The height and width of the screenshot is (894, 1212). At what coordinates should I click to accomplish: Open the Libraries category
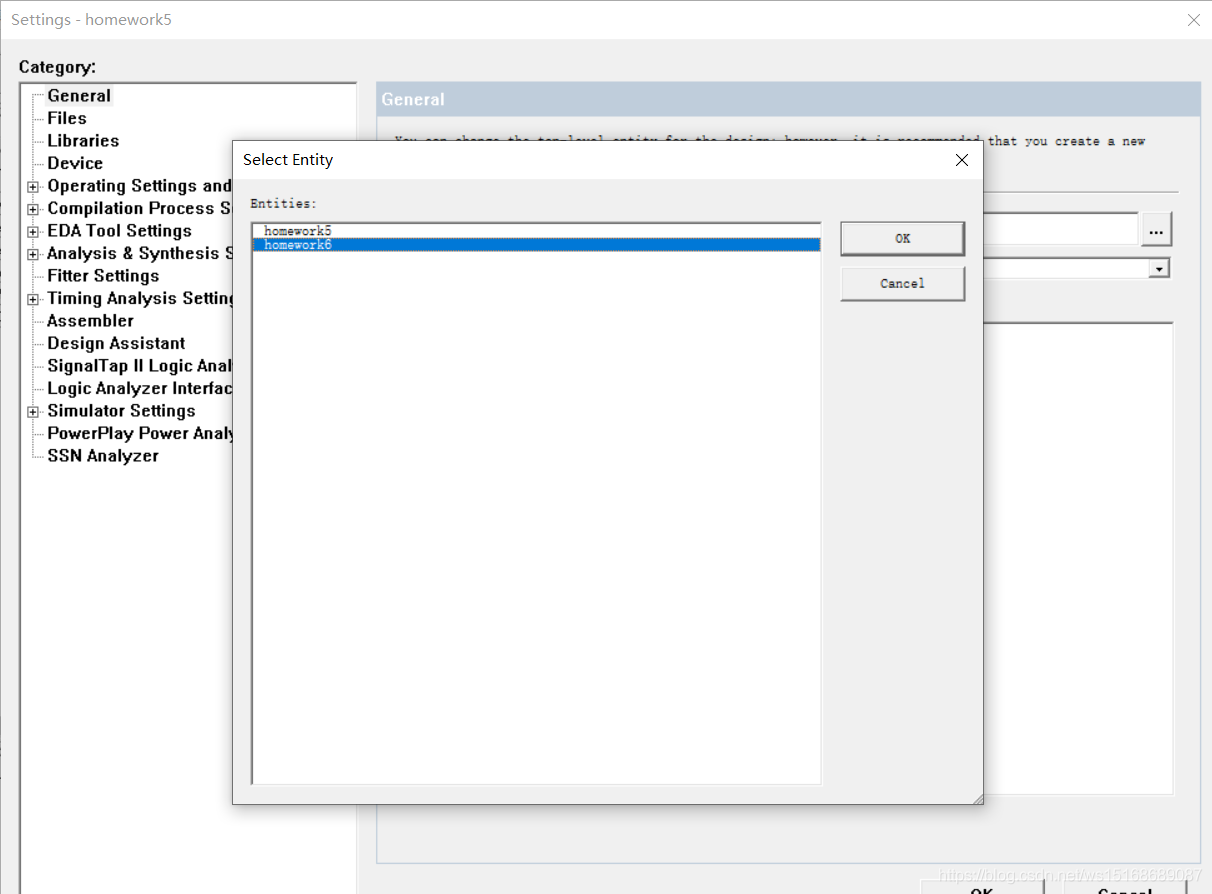[83, 141]
